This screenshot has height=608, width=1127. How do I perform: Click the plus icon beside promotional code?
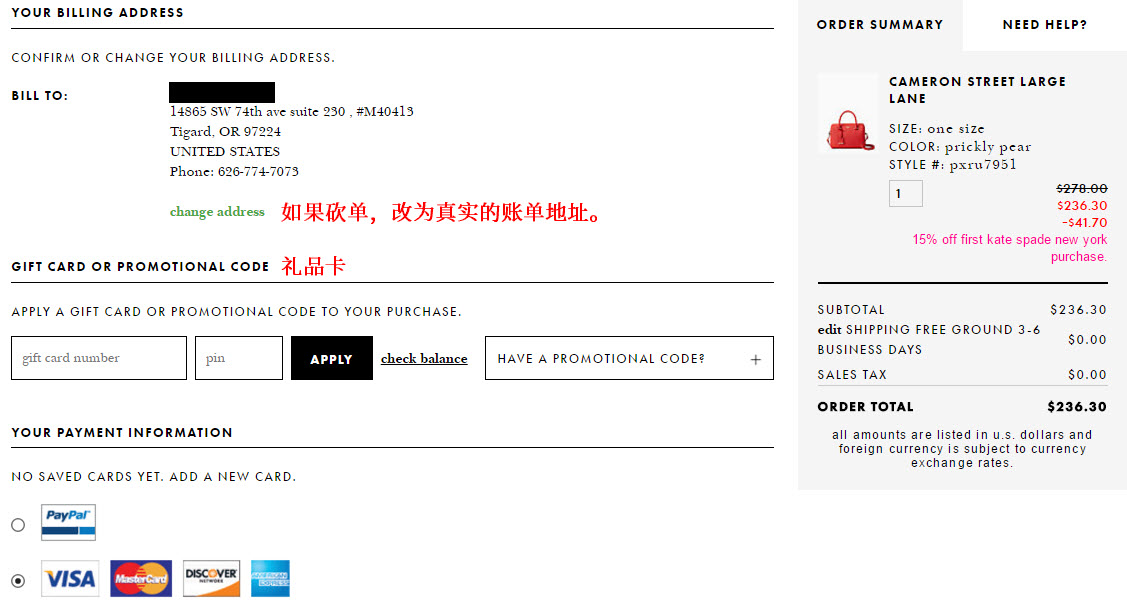755,359
